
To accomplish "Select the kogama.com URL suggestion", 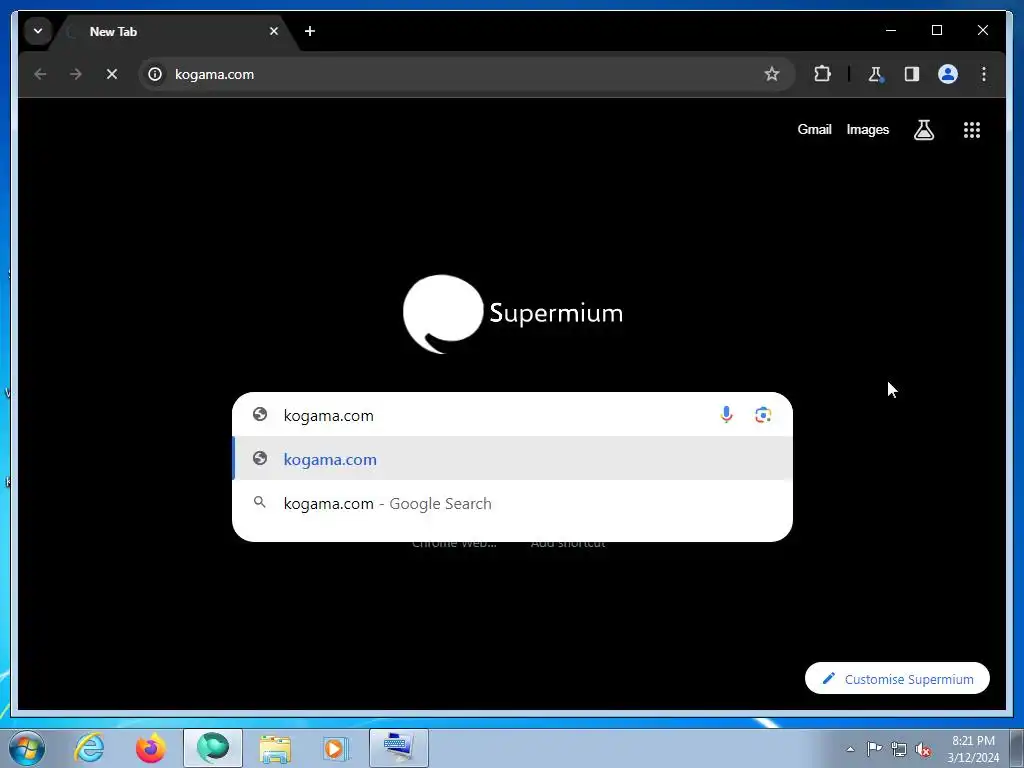I will point(513,459).
